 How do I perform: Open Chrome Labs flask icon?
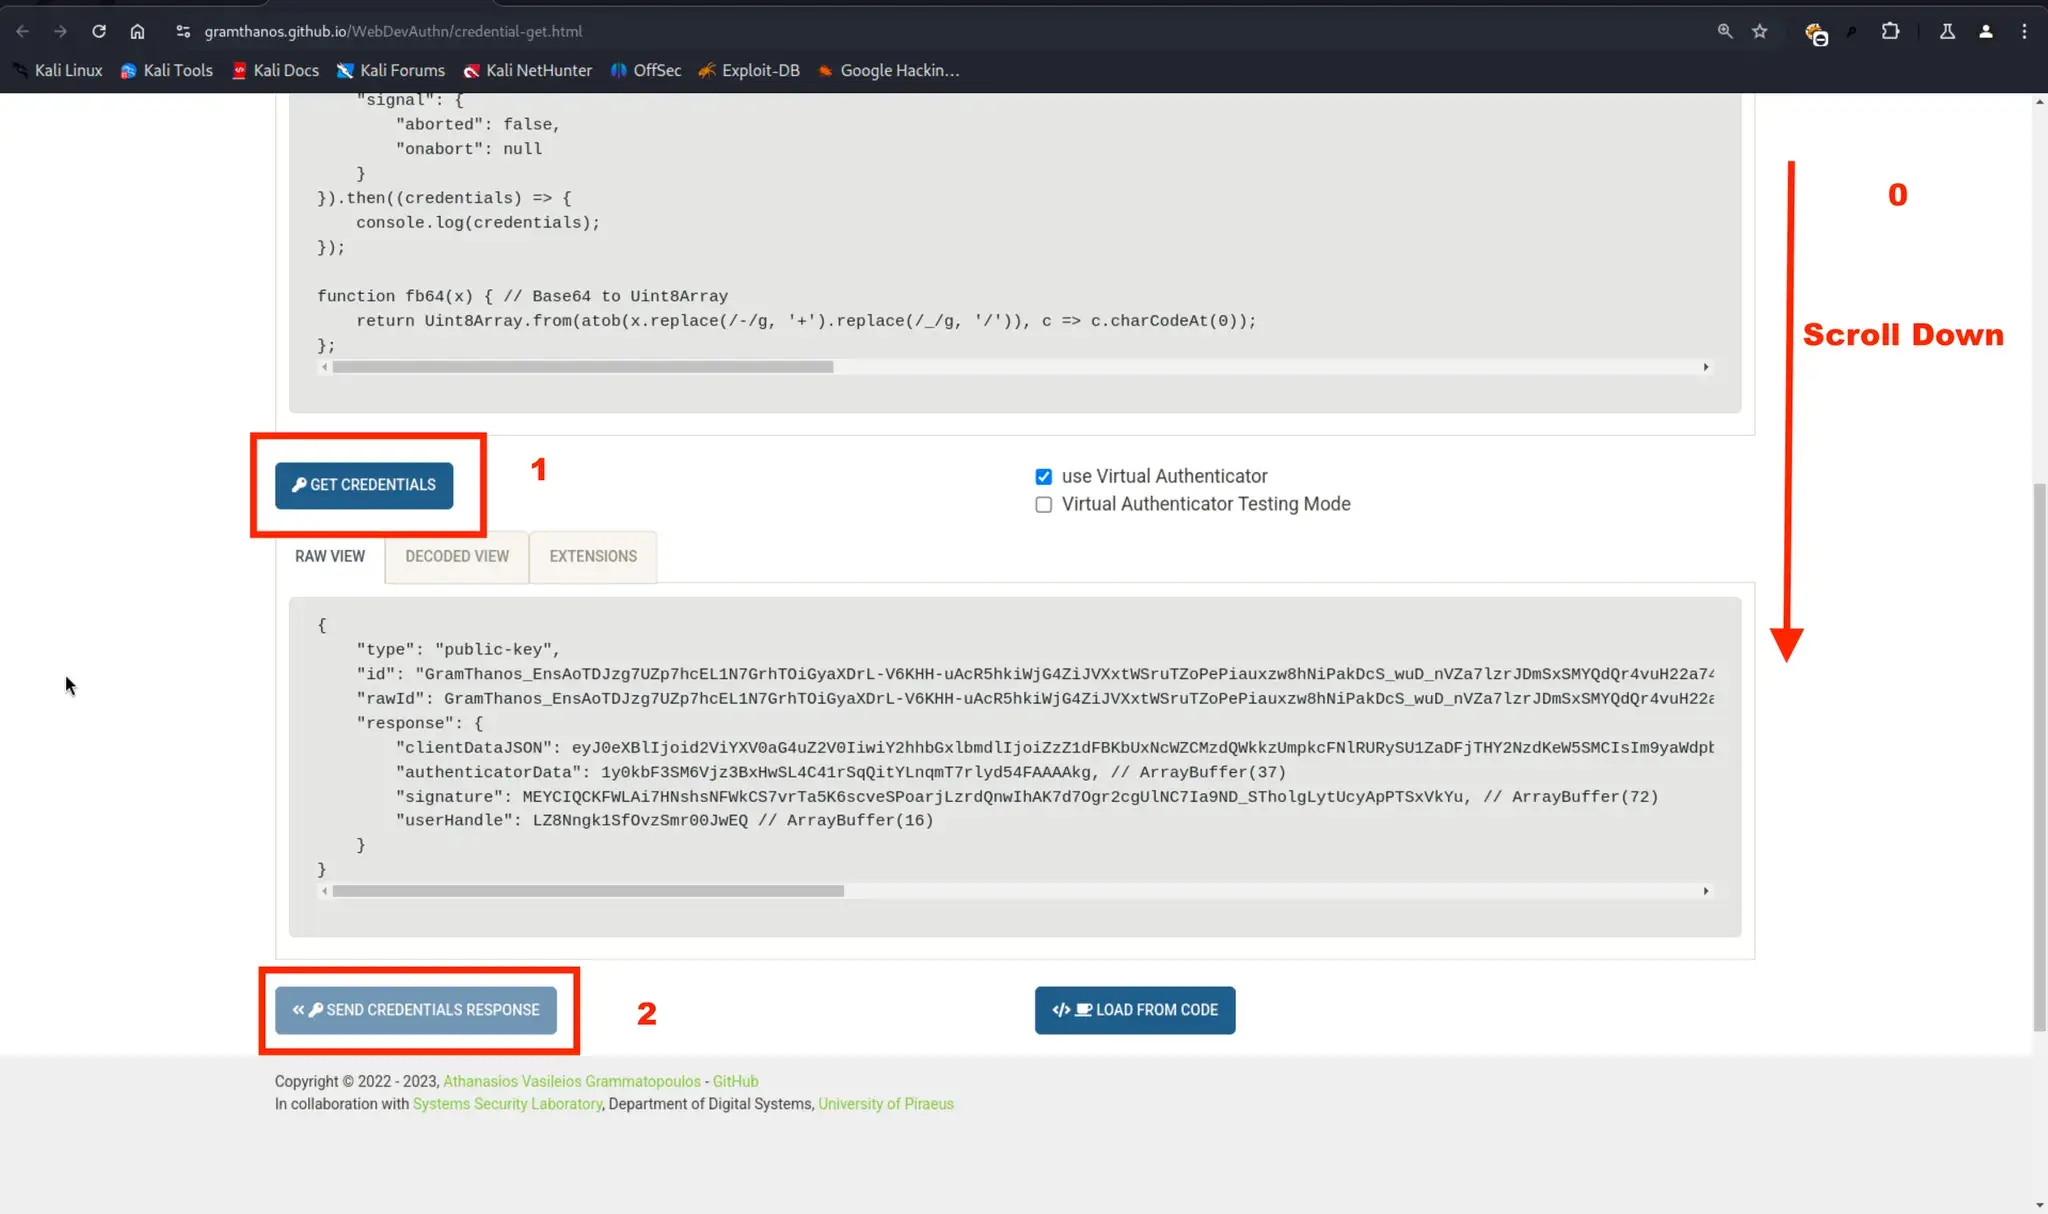[1946, 31]
